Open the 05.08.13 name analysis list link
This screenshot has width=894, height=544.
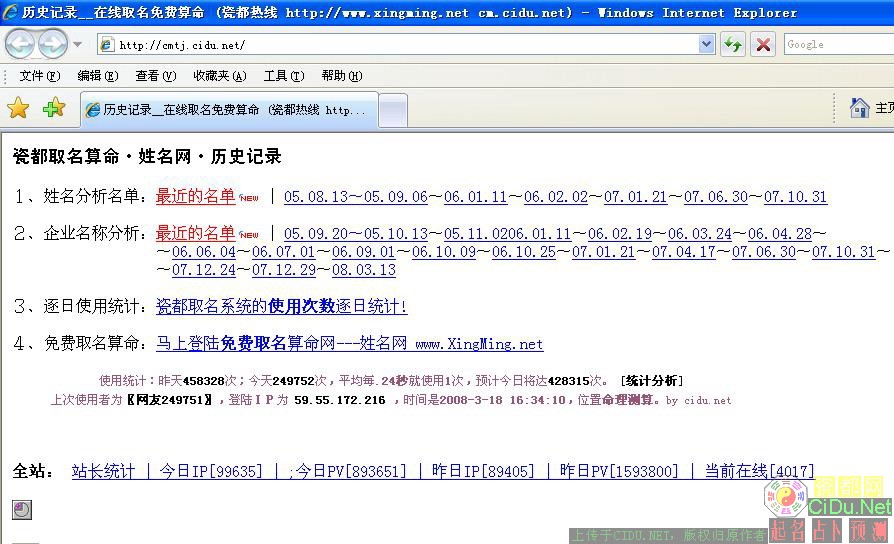316,197
